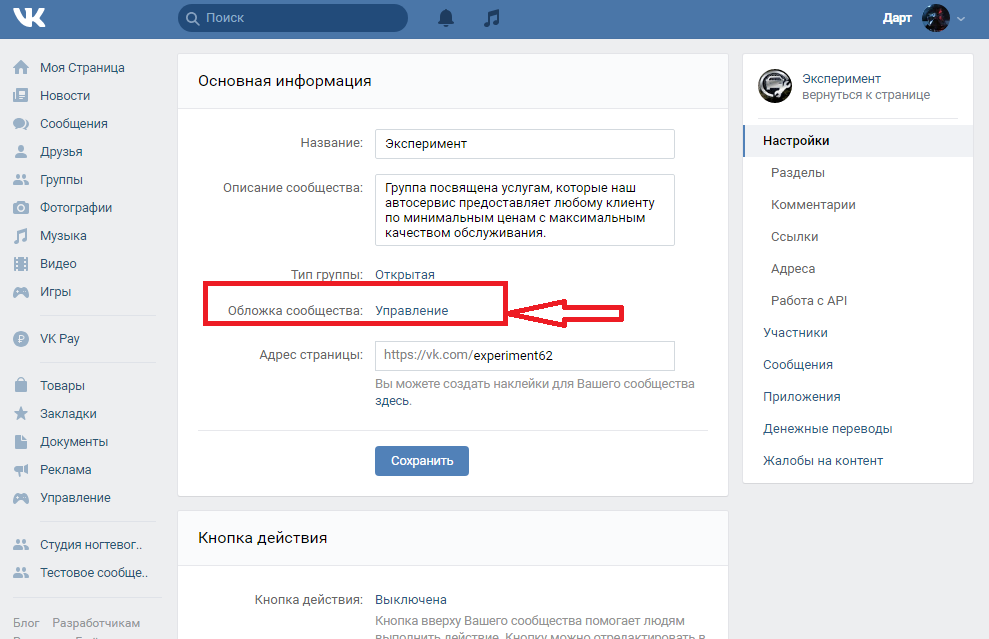Screen dimensions: 989x639
Task: Open the Участники settings section
Action: [795, 333]
